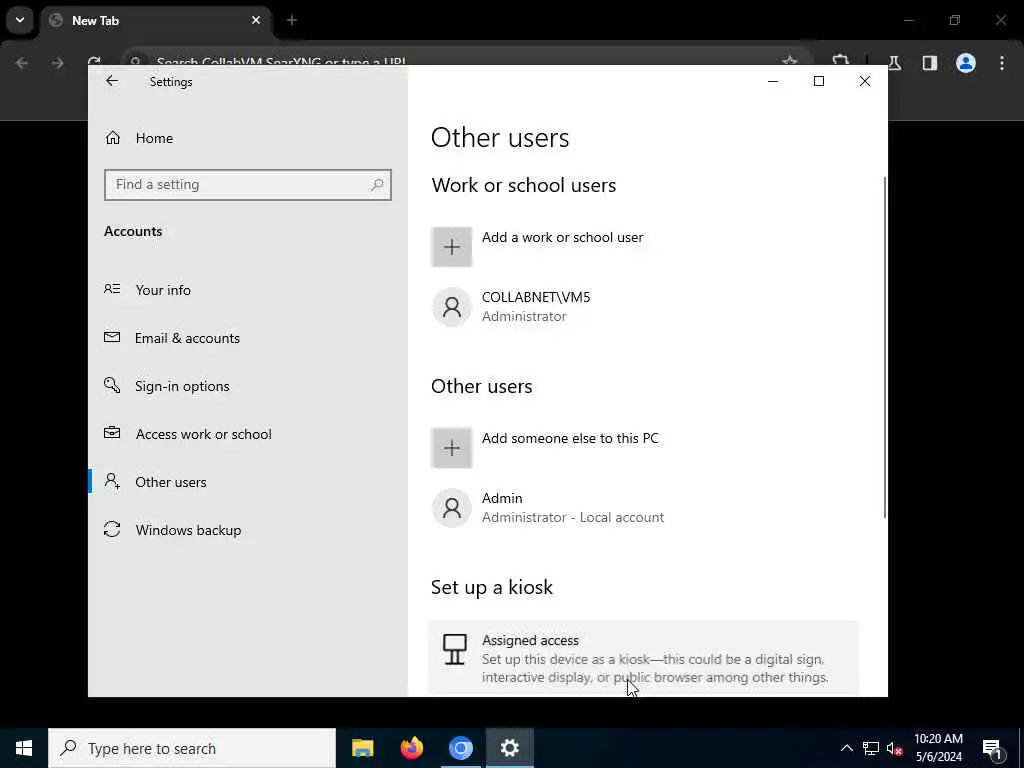Click Add a work or school user label
Screen dimensions: 1024x768
[562, 238]
